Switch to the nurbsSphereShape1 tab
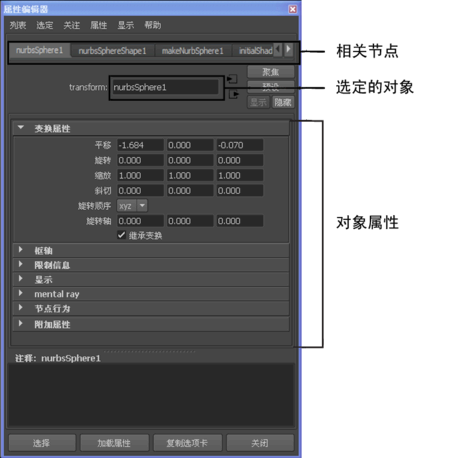 click(112, 51)
